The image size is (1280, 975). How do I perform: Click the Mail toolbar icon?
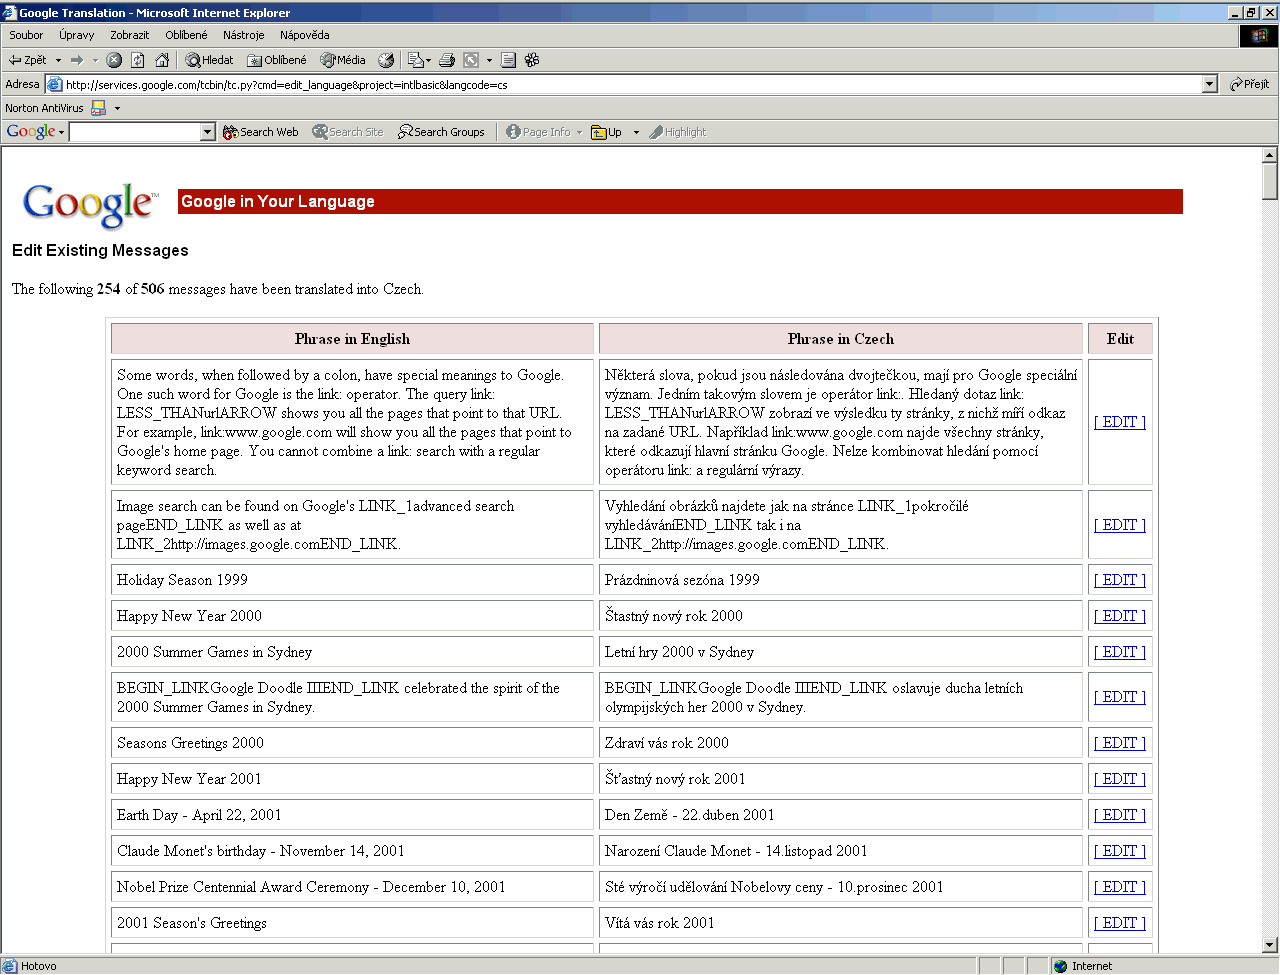pos(416,60)
